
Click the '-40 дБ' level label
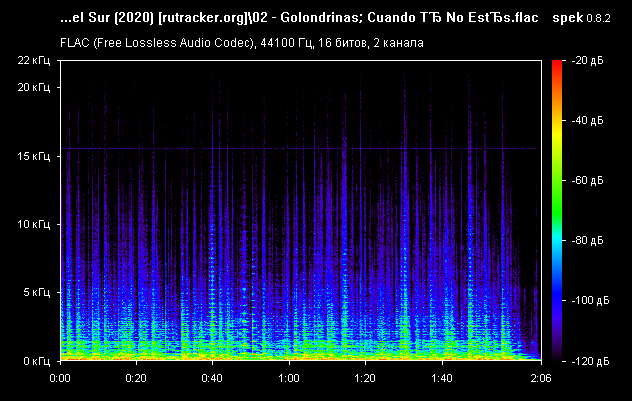coord(587,120)
